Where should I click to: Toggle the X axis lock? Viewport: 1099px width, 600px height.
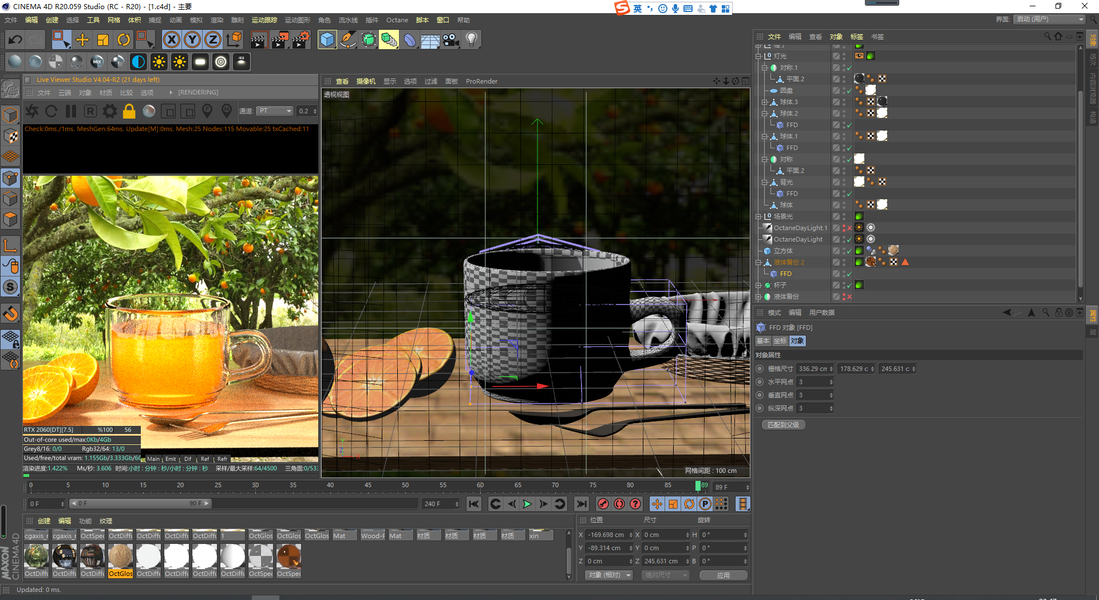click(x=172, y=40)
